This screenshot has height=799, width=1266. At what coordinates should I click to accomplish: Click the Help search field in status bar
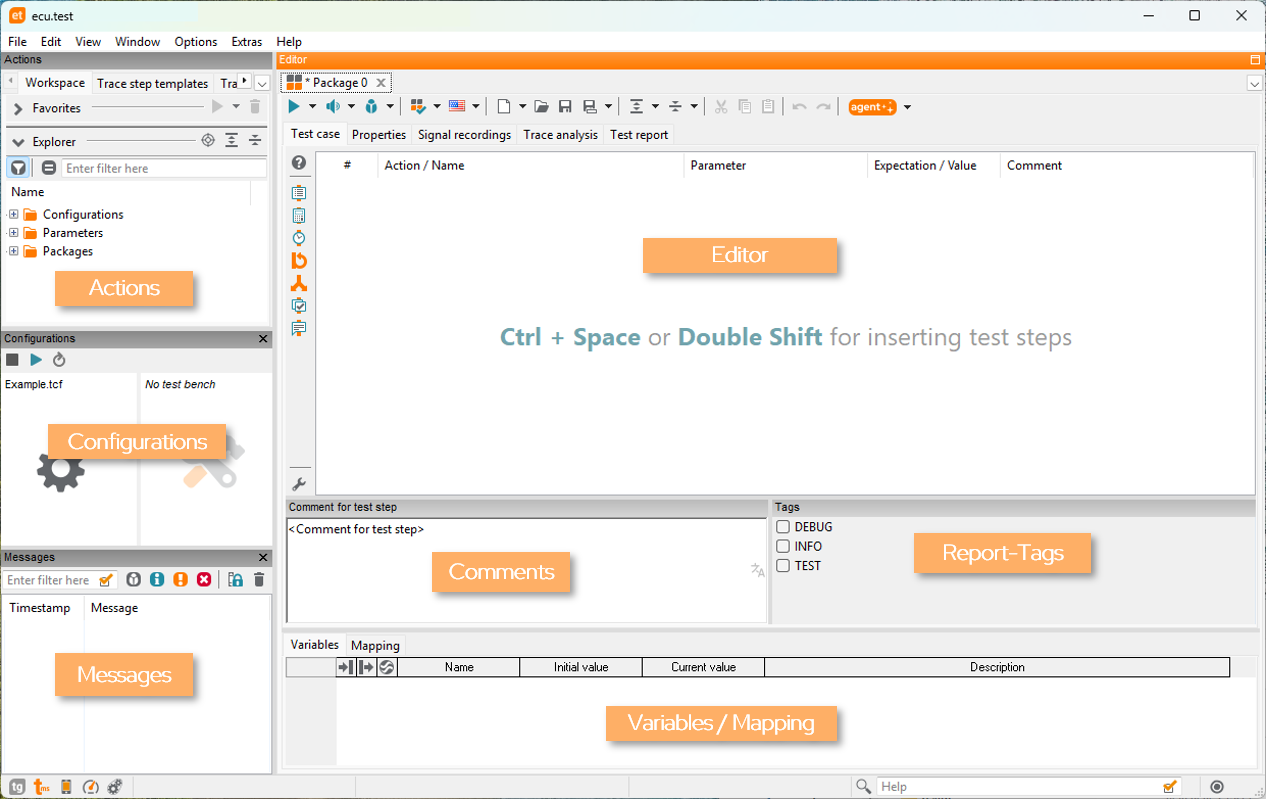click(1029, 787)
